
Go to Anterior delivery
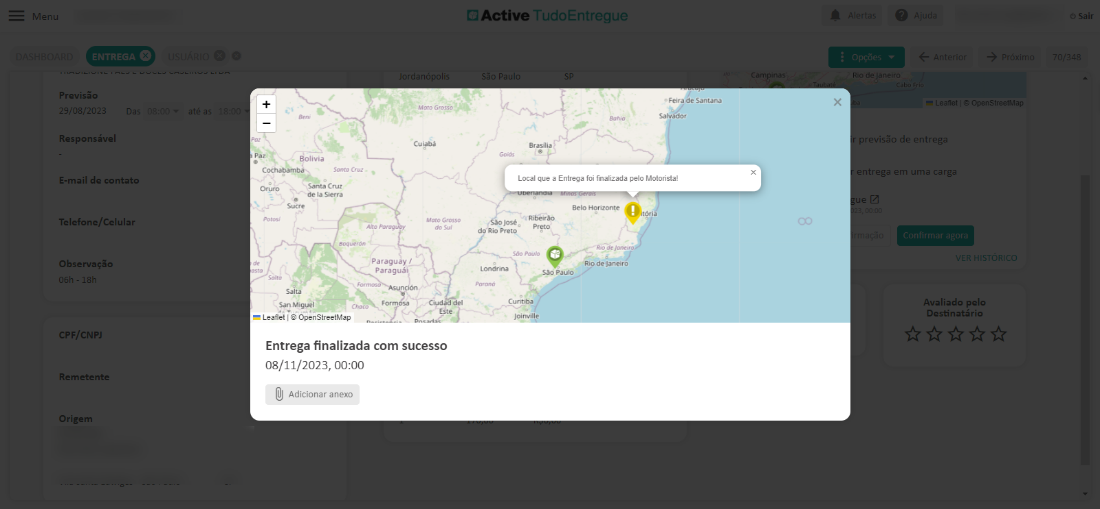(942, 57)
